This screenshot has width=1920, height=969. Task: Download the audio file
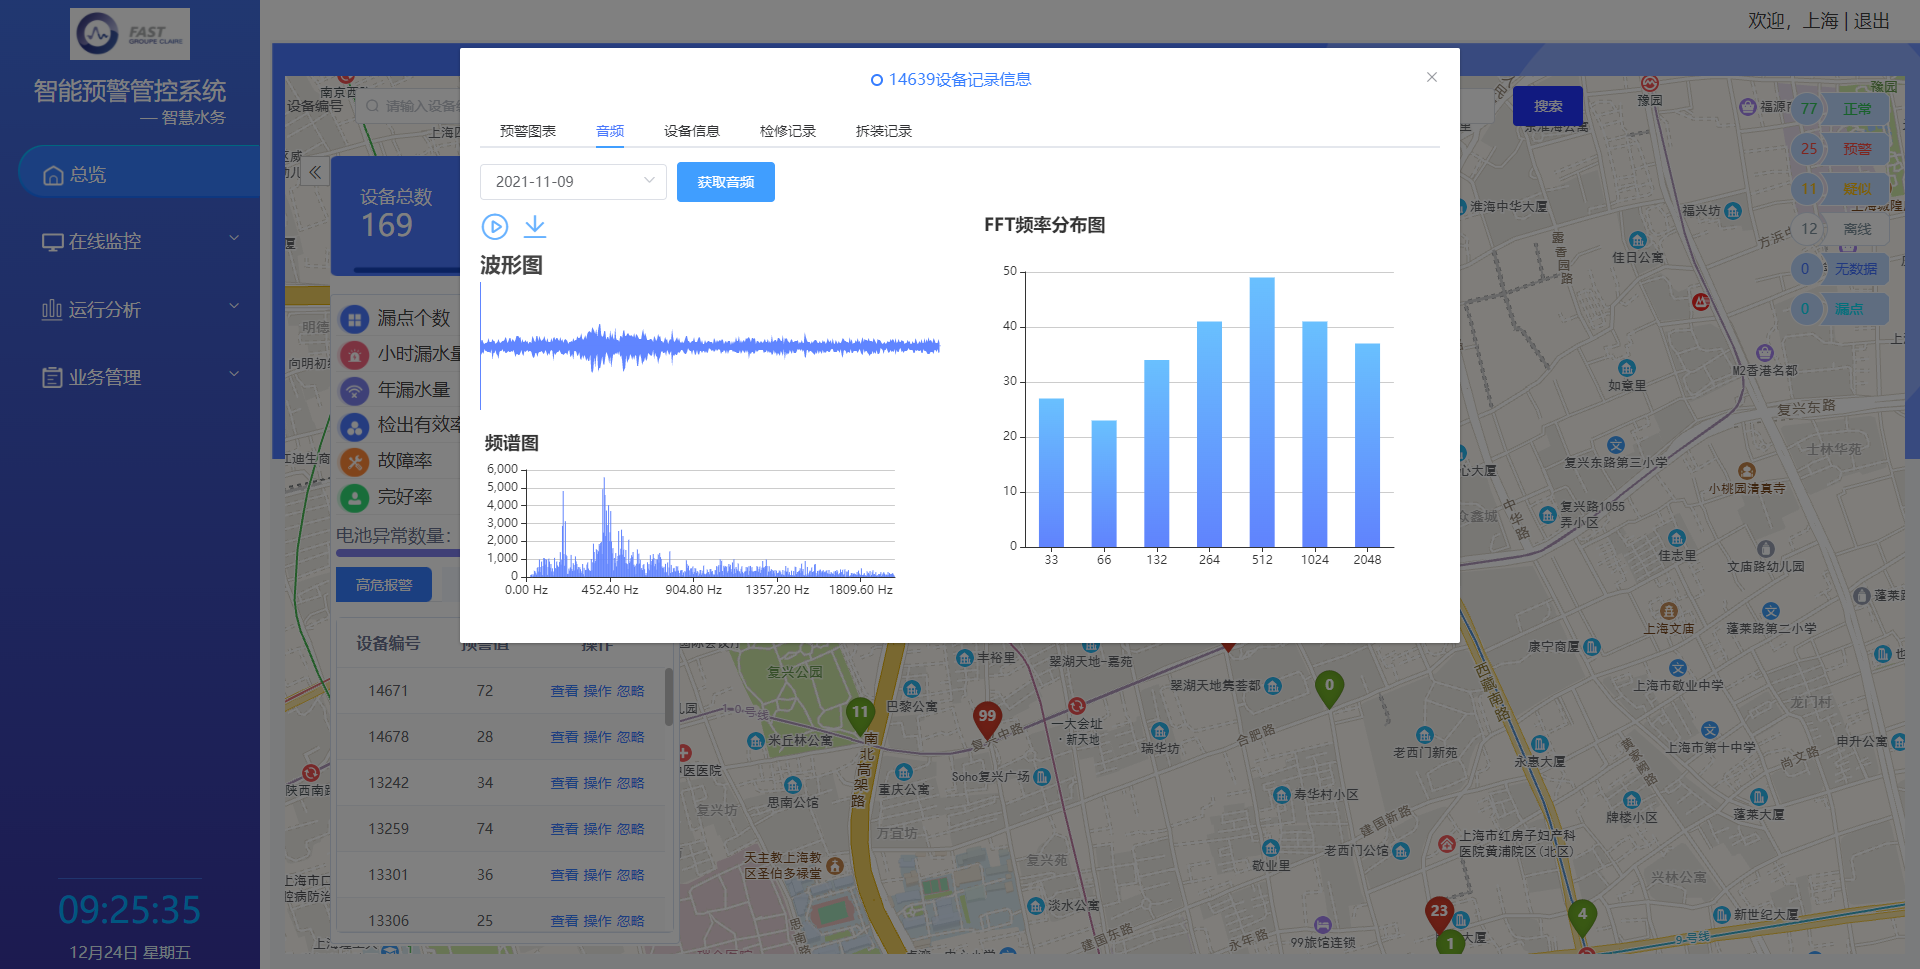[535, 227]
